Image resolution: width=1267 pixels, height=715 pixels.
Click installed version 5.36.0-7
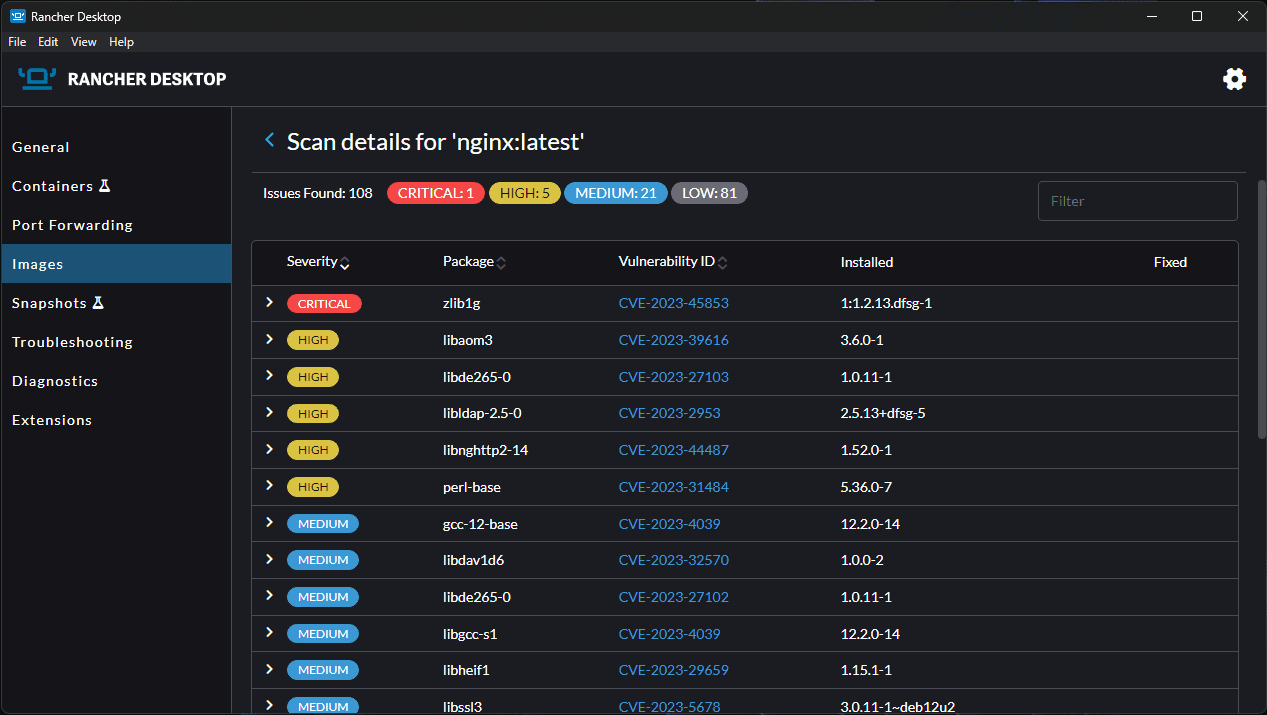pyautogui.click(x=866, y=487)
